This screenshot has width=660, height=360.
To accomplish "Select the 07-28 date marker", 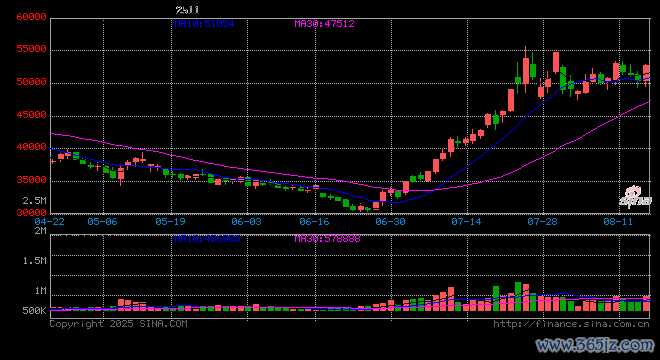I will tap(542, 221).
